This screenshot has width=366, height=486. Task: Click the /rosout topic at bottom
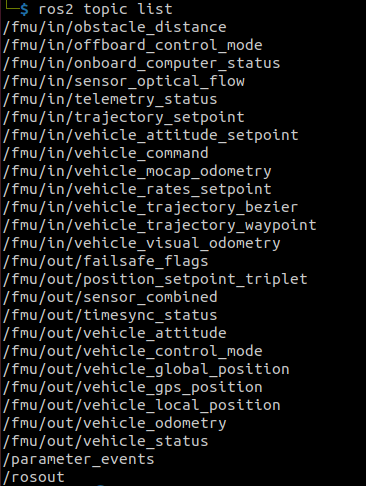[34, 477]
